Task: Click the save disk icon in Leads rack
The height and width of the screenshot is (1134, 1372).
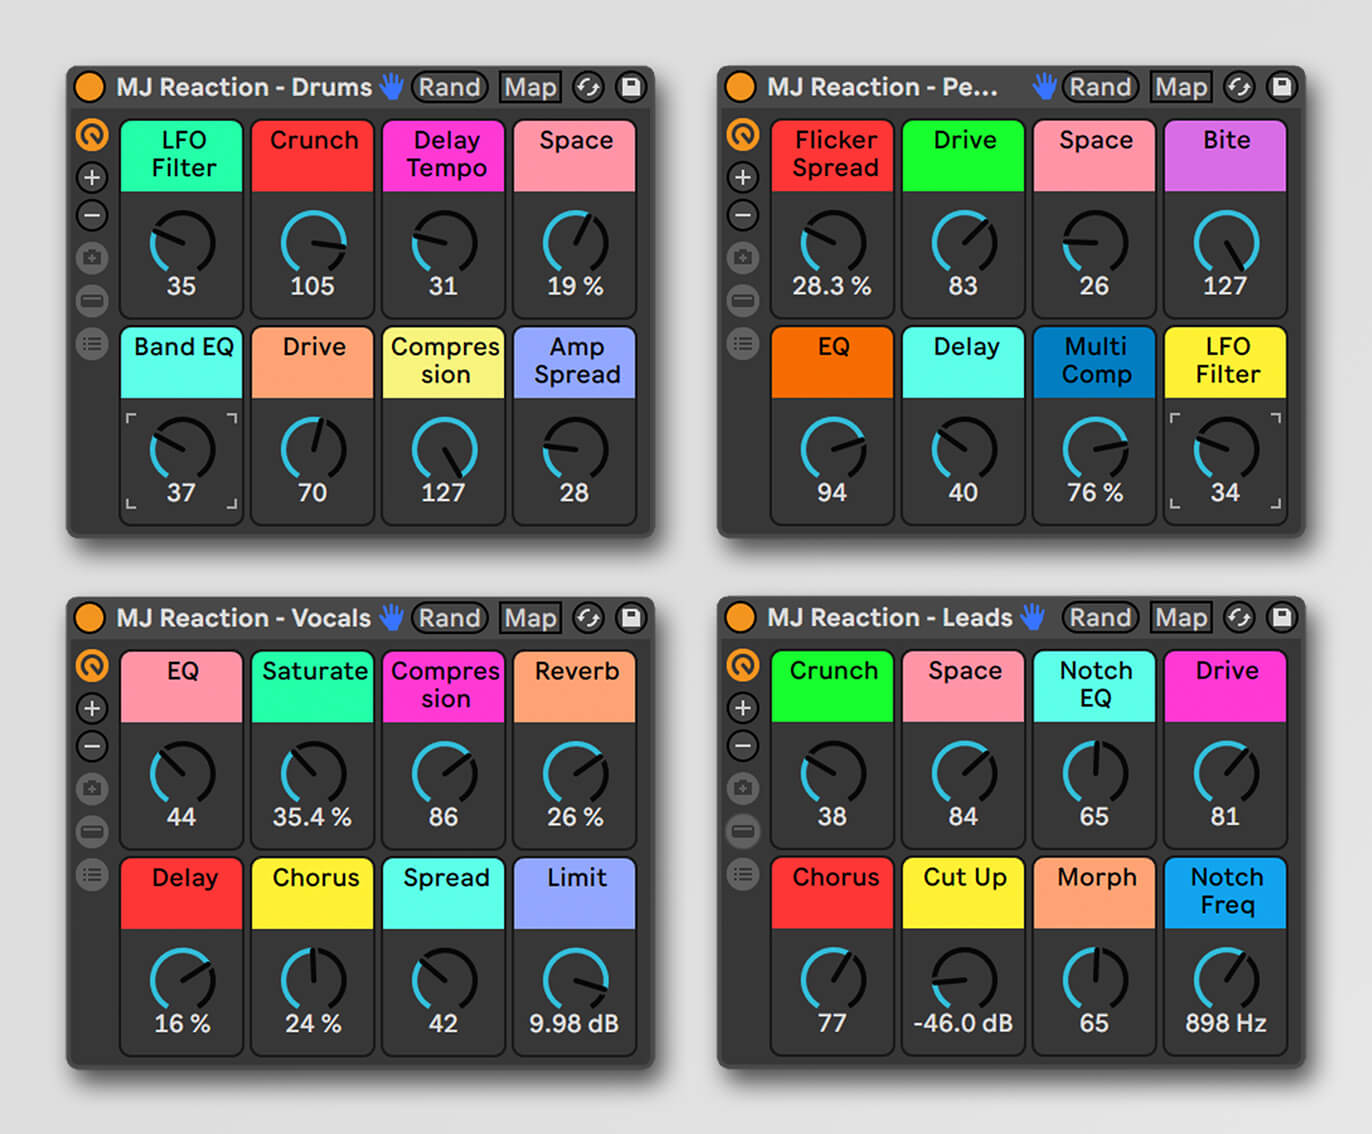Action: tap(1282, 617)
